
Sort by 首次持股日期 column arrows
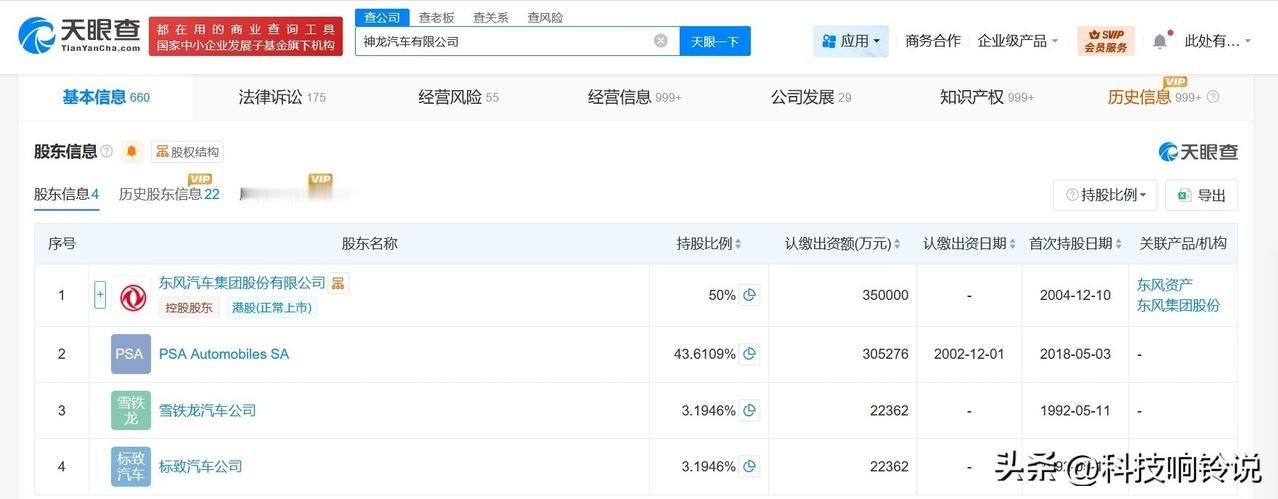point(1118,244)
